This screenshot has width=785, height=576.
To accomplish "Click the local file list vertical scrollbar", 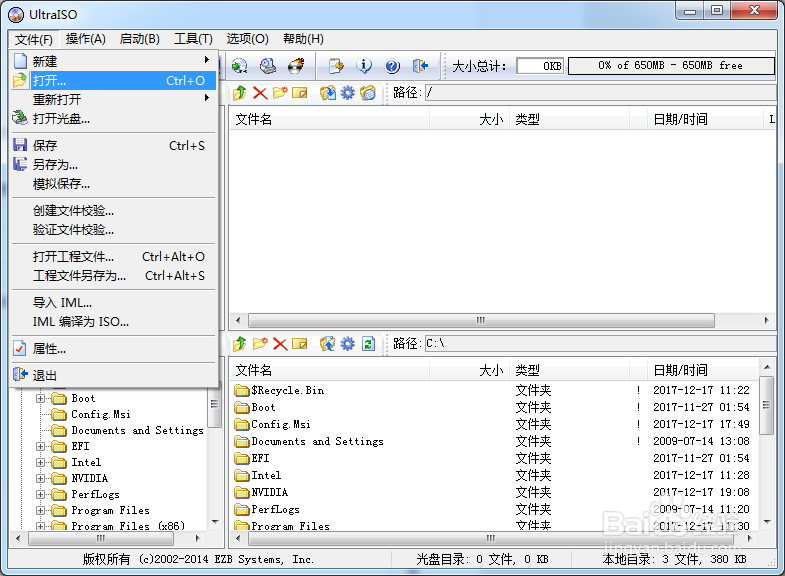I will pyautogui.click(x=766, y=444).
